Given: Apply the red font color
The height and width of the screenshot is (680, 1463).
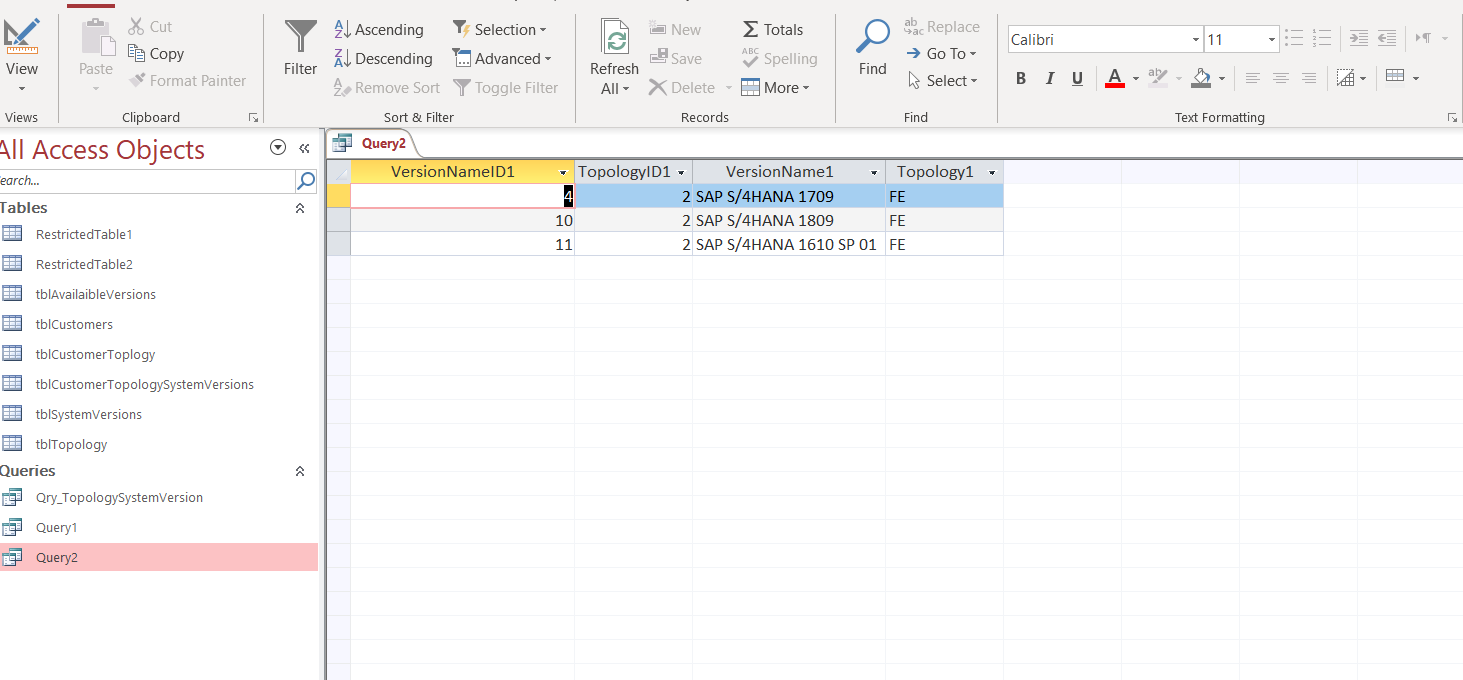Looking at the screenshot, I should pos(1115,79).
